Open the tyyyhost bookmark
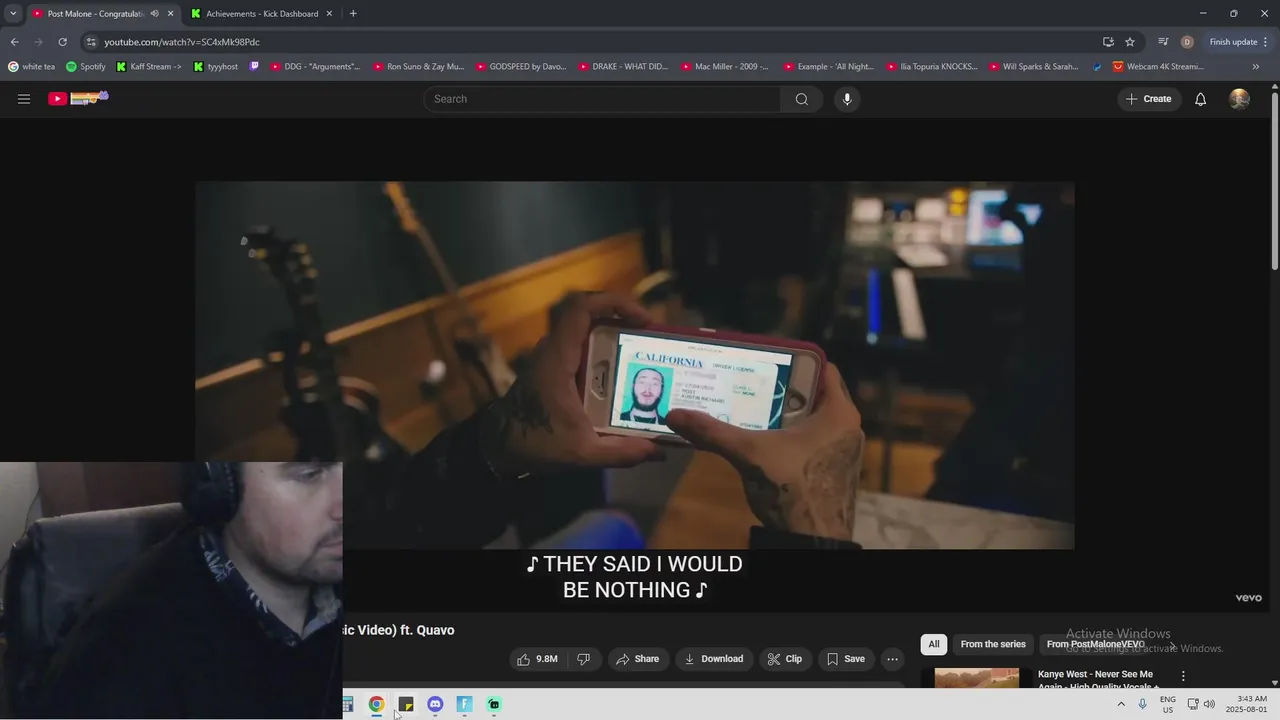 pos(216,67)
